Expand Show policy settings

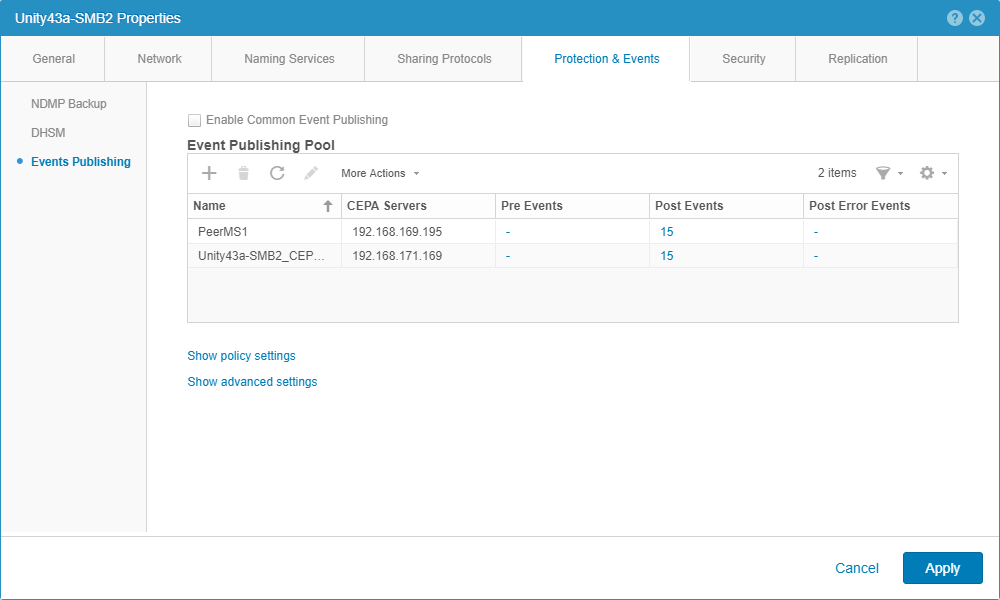[x=241, y=356]
